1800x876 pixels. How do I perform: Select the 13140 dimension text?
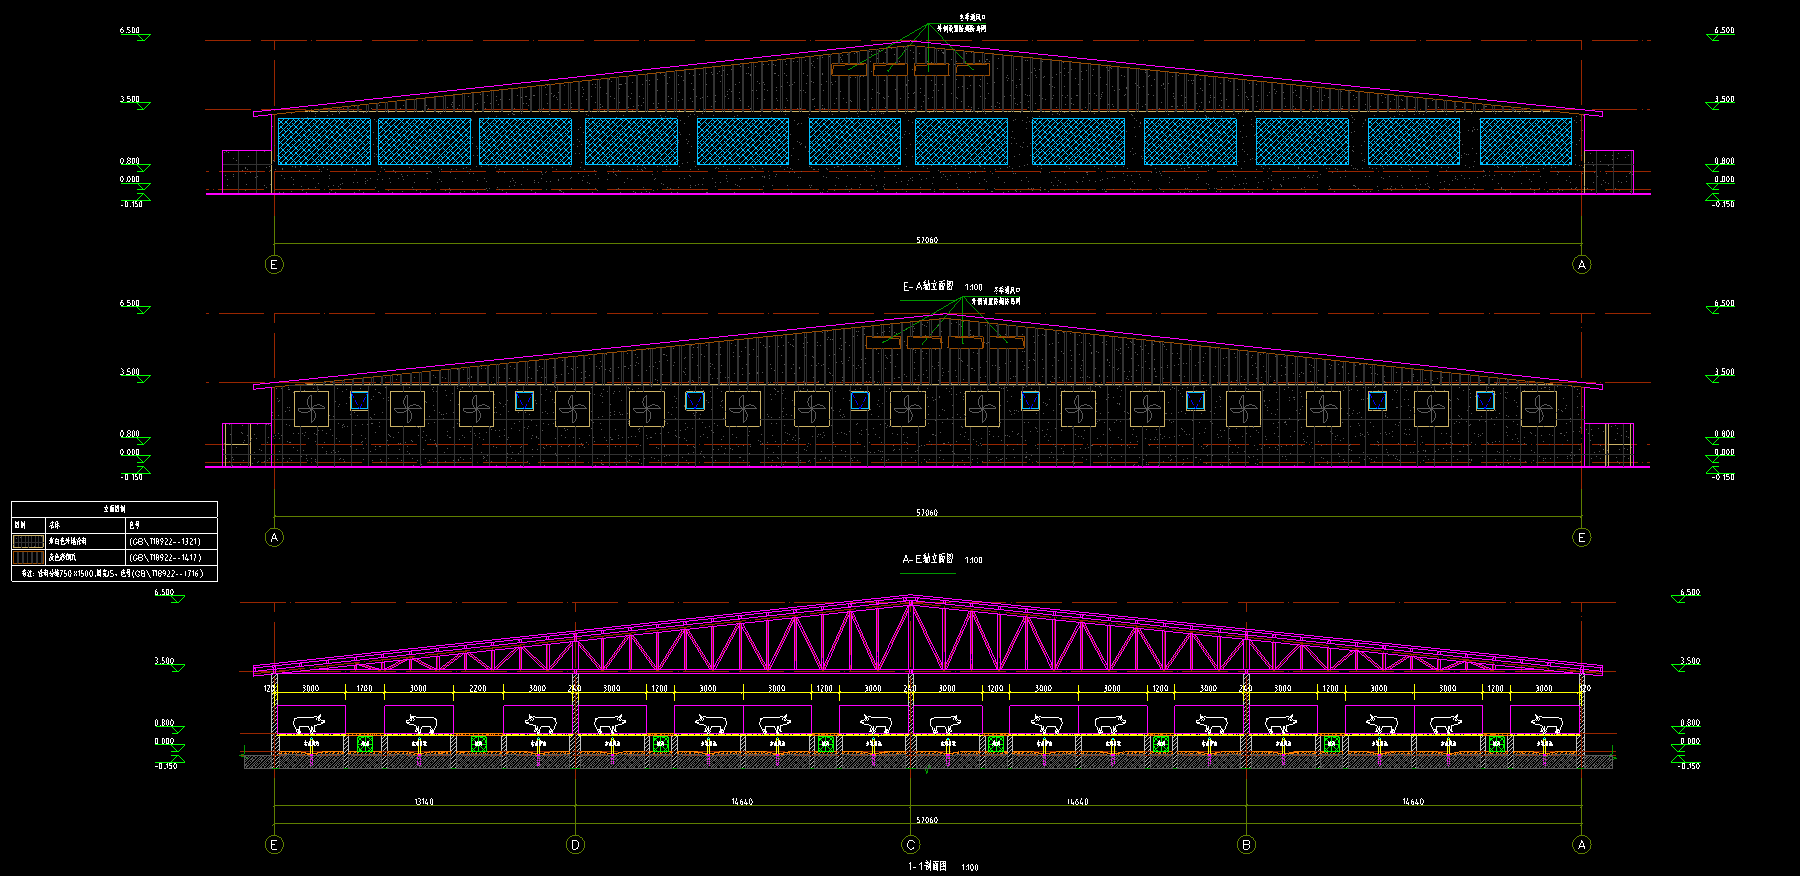424,802
